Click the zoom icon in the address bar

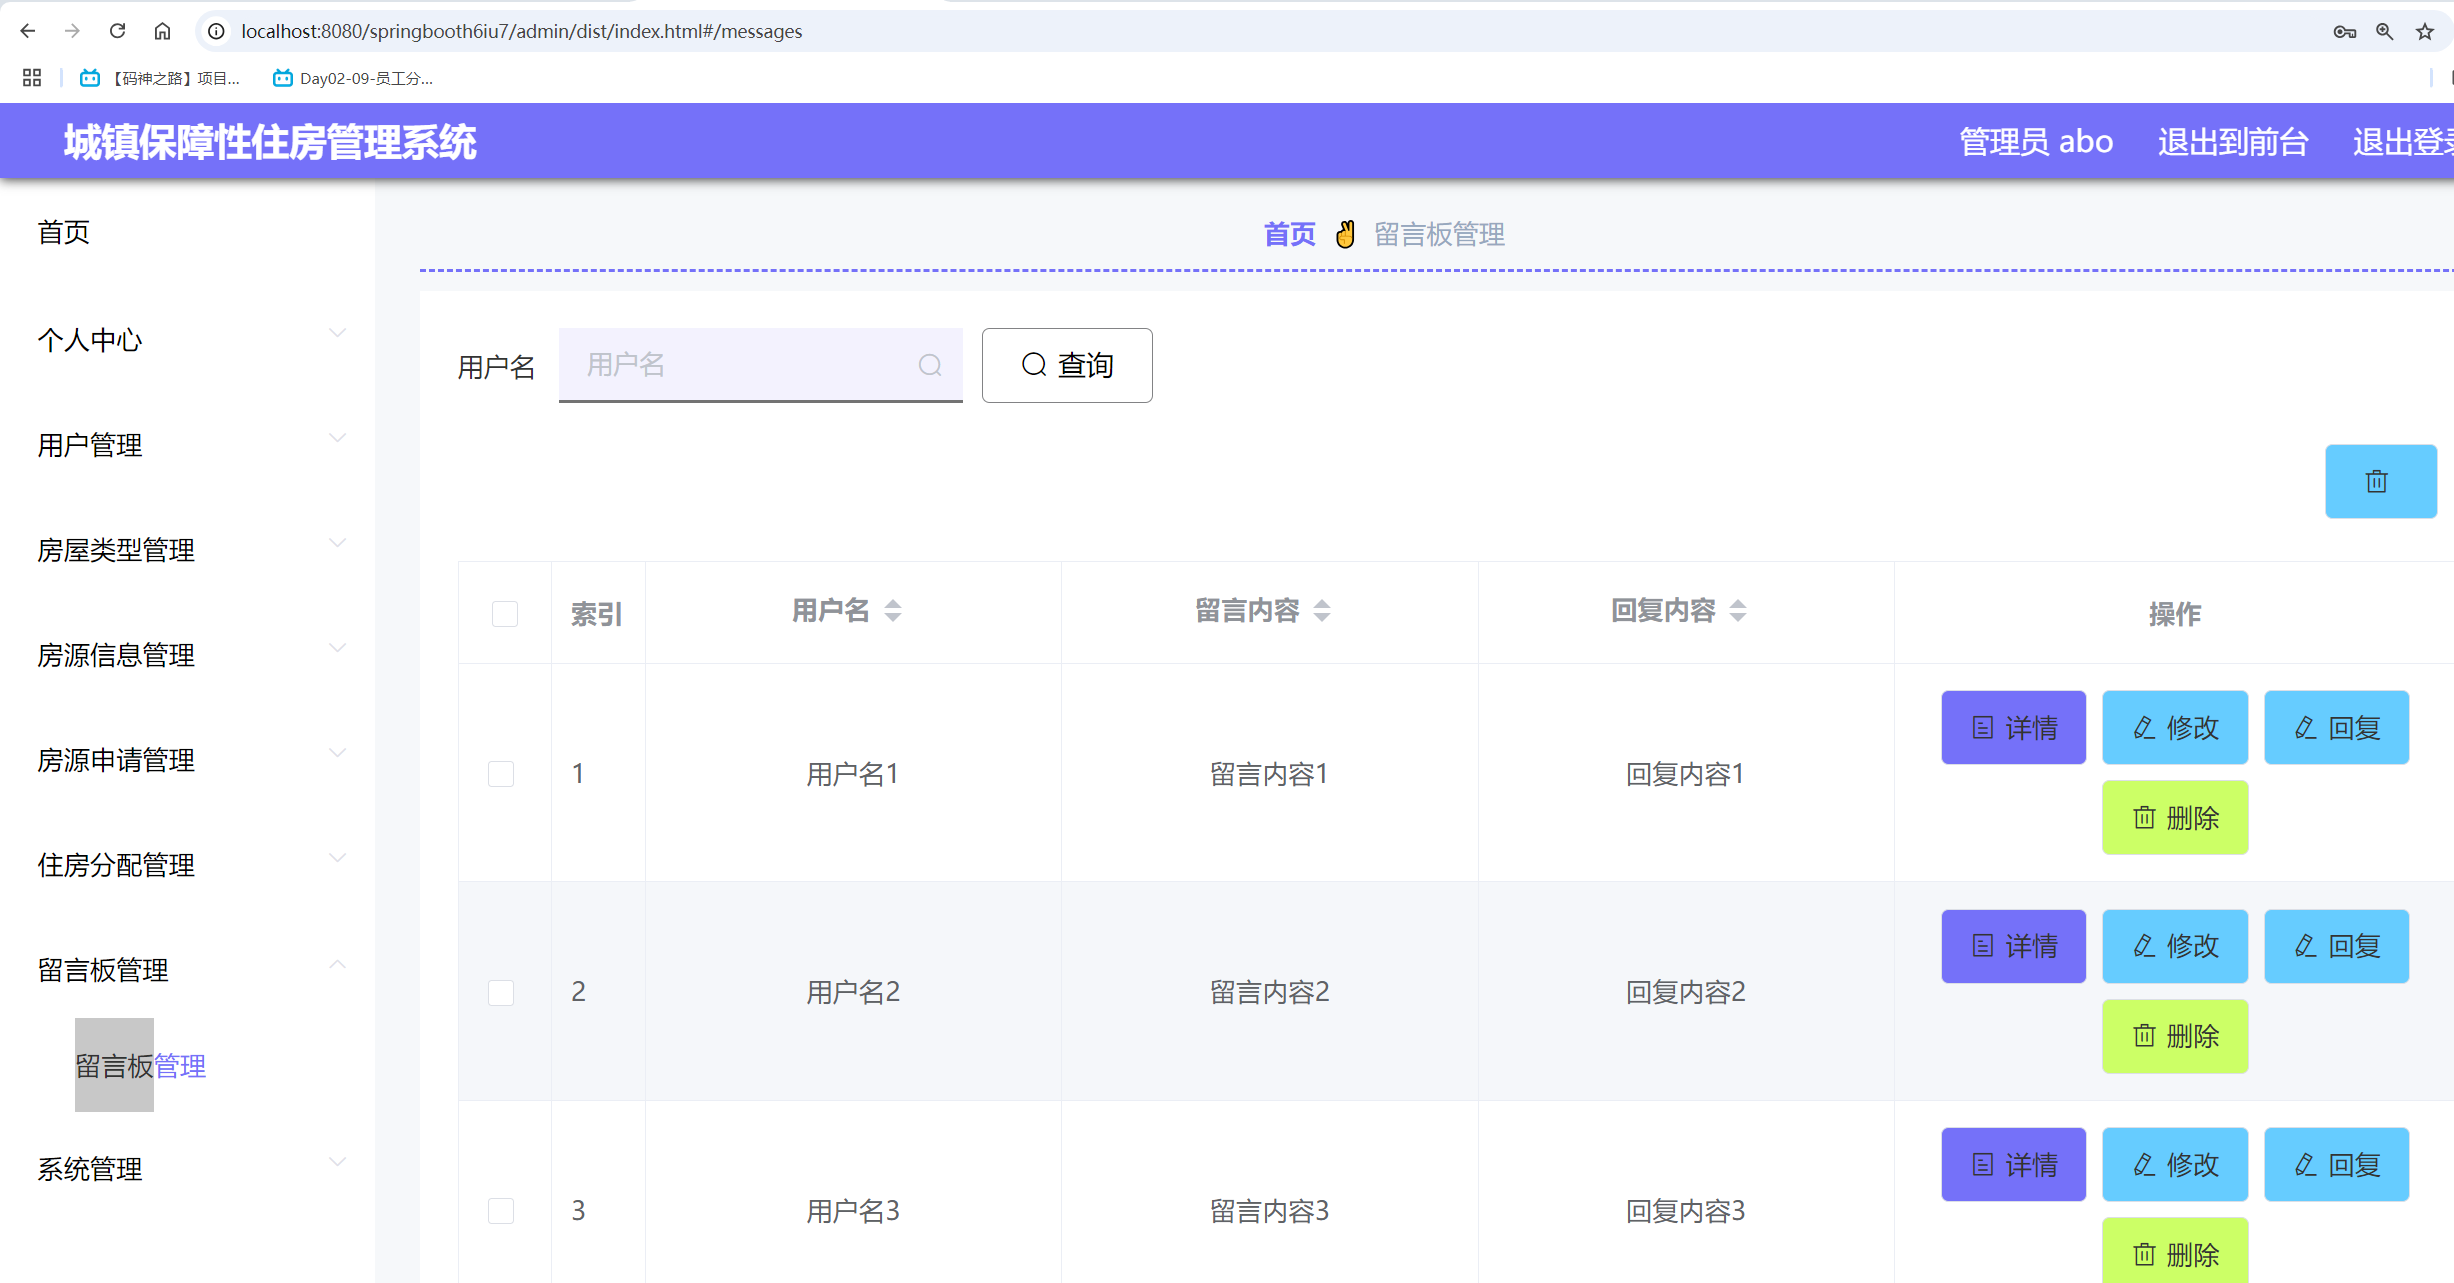tap(2384, 30)
